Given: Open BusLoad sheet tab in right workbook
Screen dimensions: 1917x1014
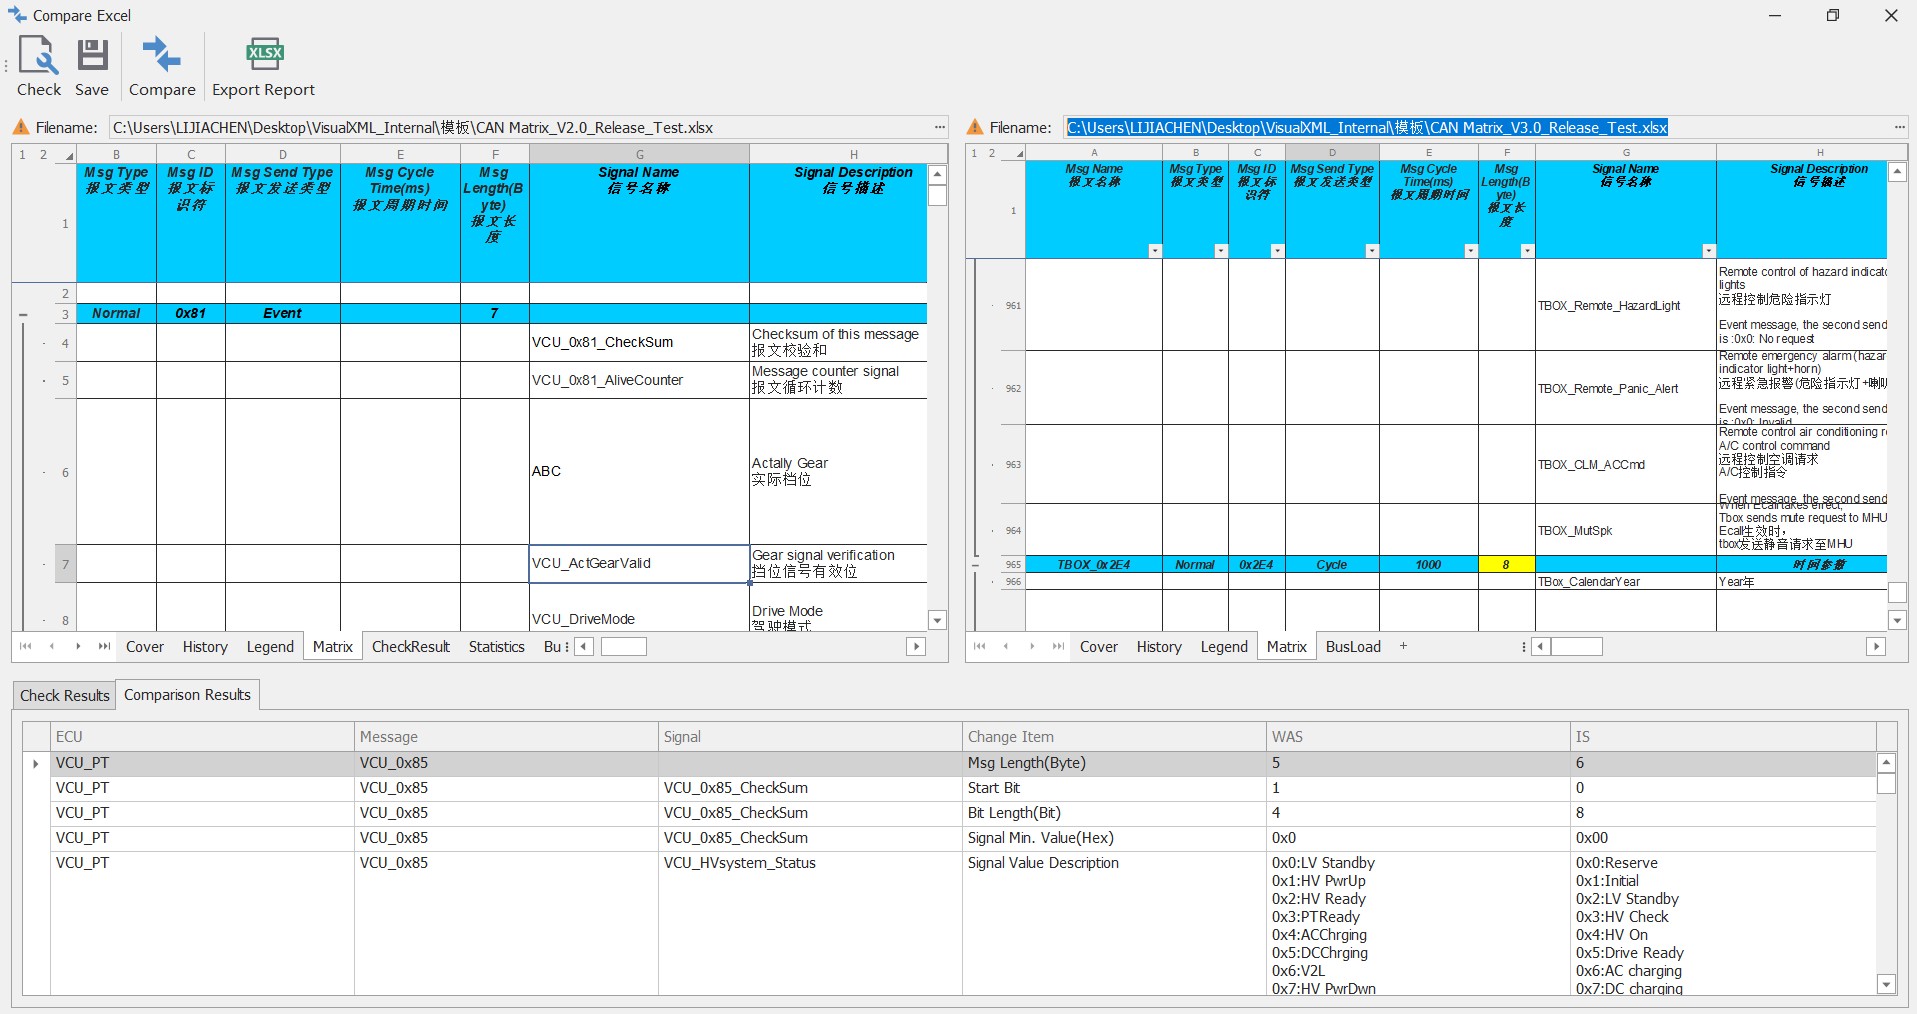Looking at the screenshot, I should (1352, 647).
